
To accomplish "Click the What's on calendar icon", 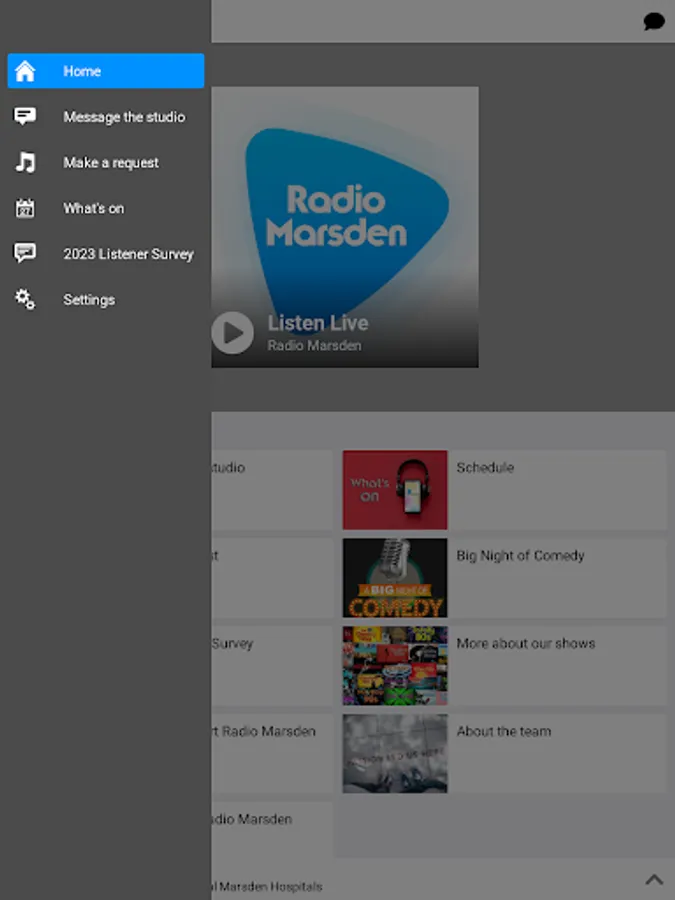I will click(25, 208).
